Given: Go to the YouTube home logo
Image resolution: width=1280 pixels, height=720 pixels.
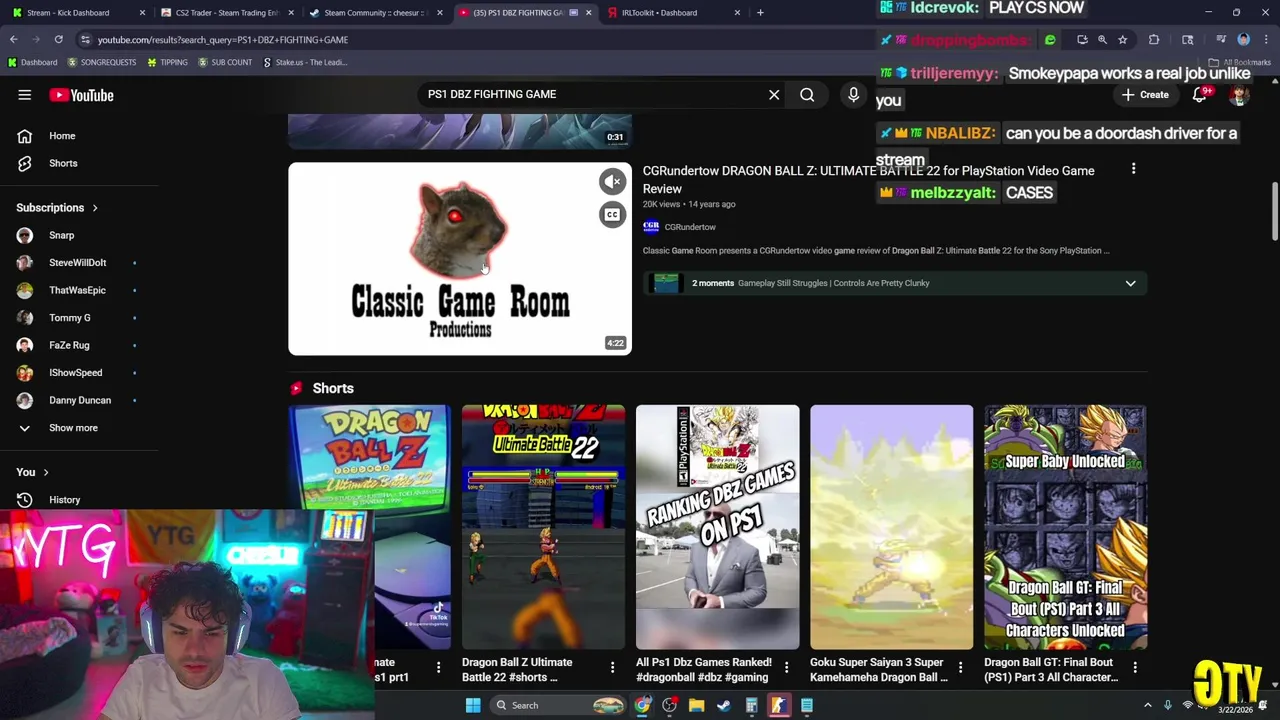Looking at the screenshot, I should tap(81, 95).
